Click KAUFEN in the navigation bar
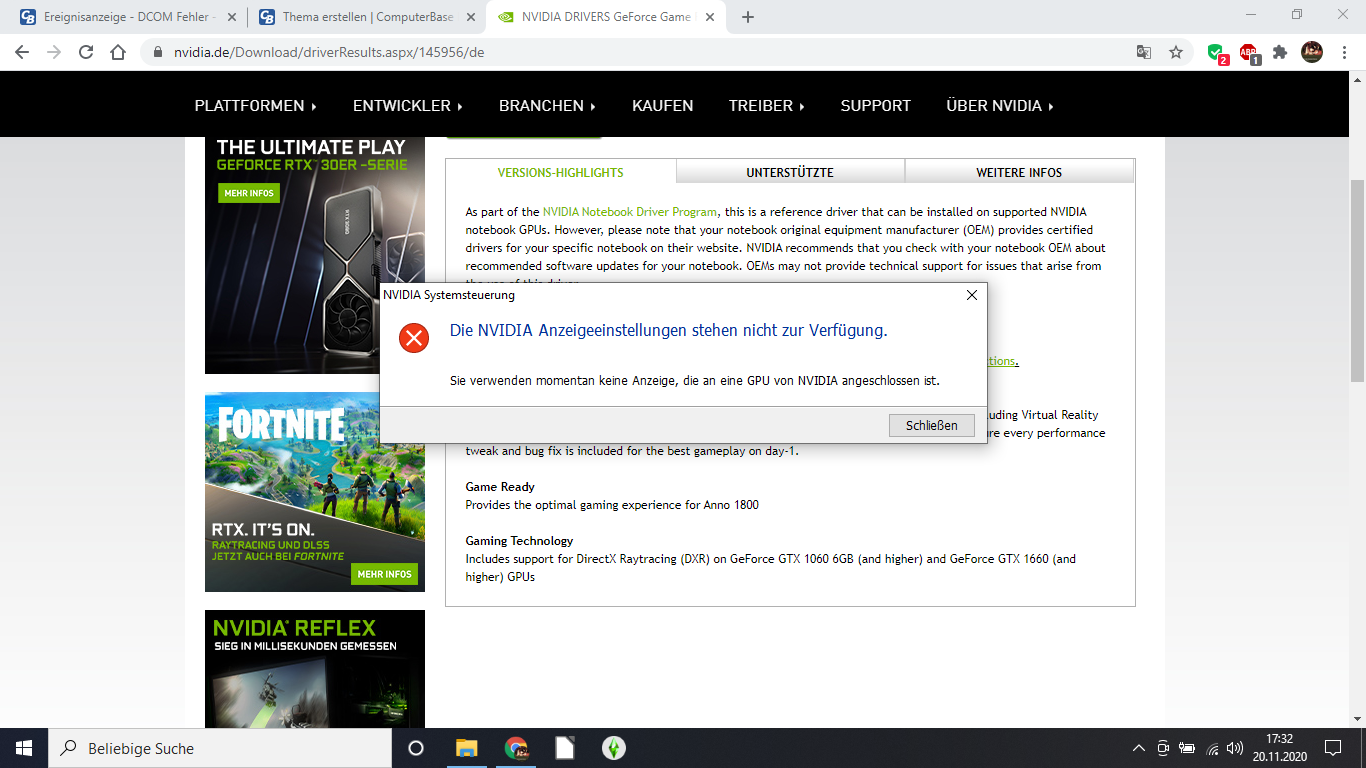 click(x=662, y=105)
